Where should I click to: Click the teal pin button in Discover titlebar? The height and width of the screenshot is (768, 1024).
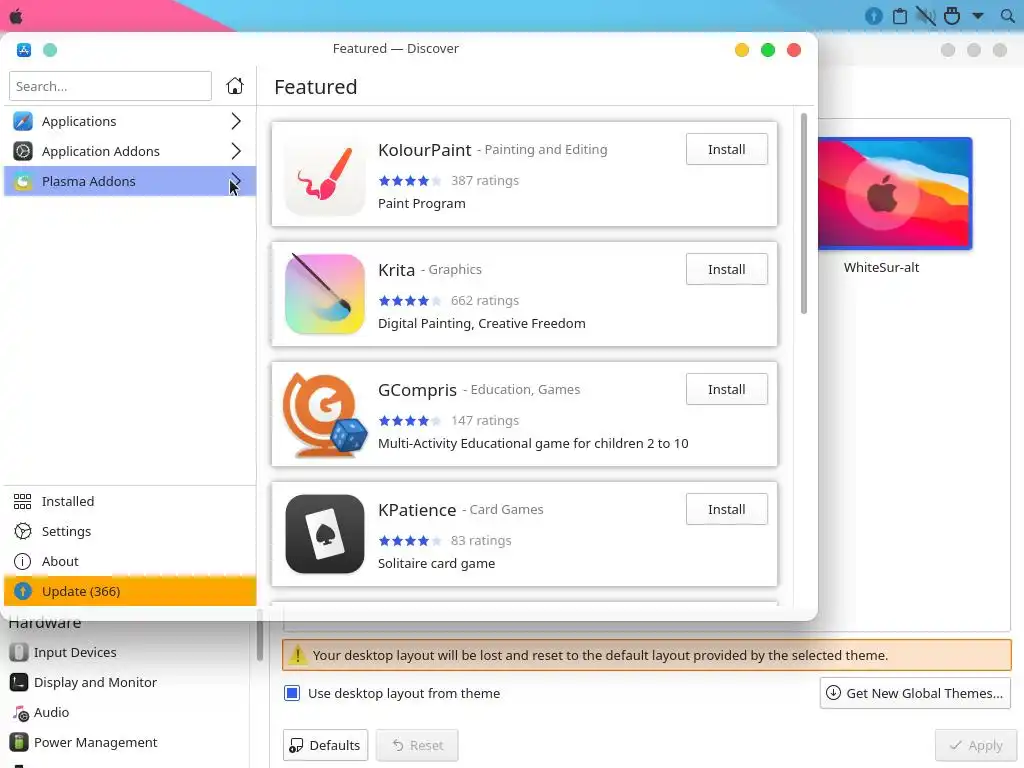click(50, 50)
